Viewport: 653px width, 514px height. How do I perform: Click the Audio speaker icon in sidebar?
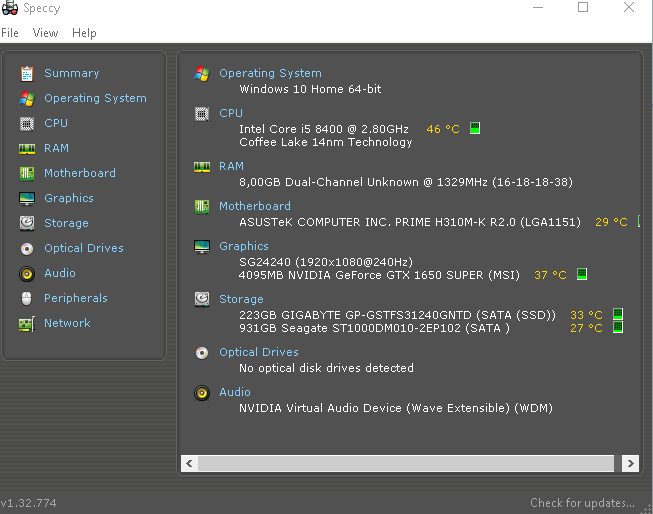pyautogui.click(x=27, y=274)
